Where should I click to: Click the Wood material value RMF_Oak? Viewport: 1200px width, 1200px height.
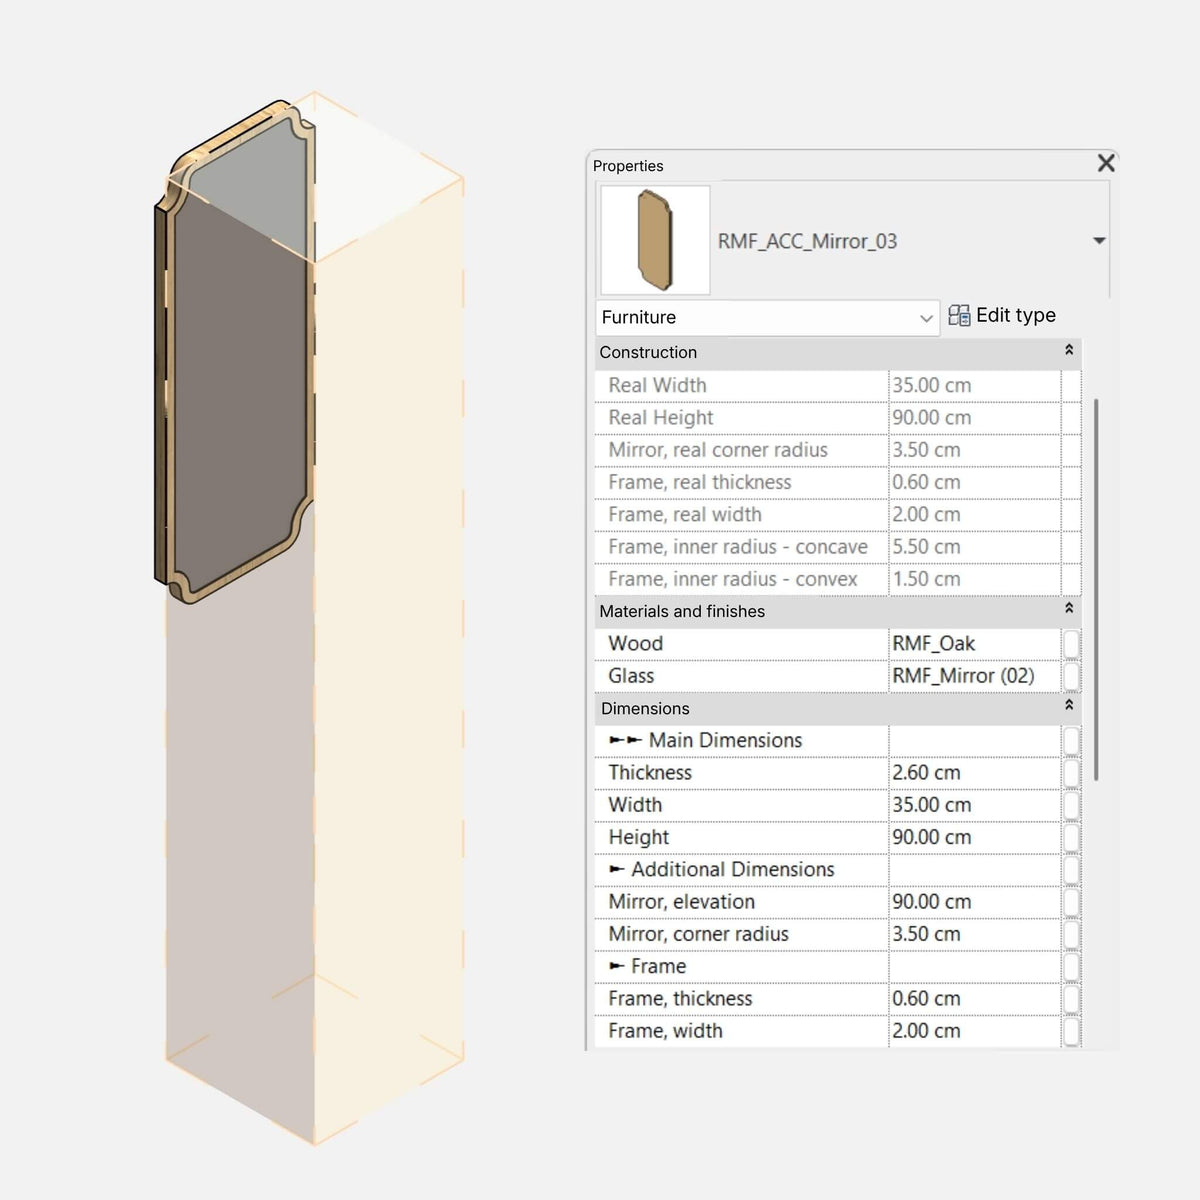click(974, 644)
